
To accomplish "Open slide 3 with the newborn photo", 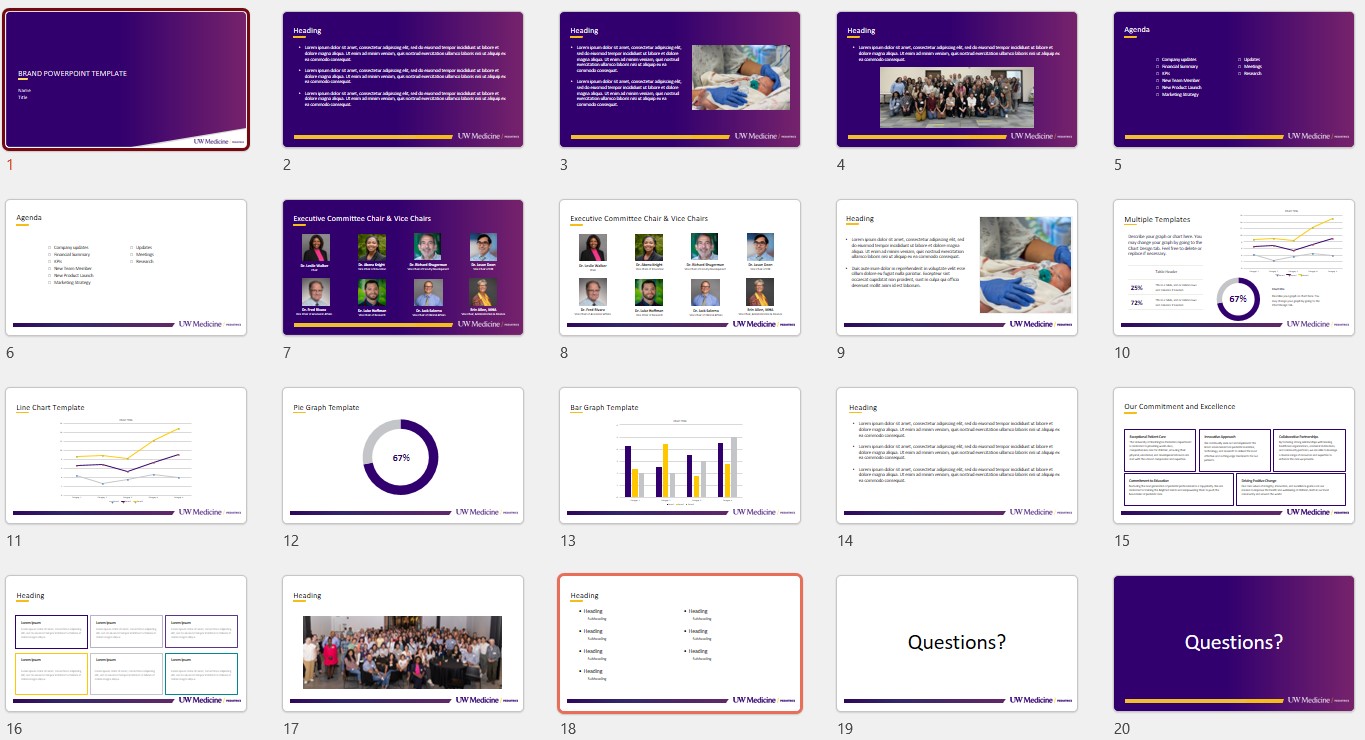I will click(680, 78).
